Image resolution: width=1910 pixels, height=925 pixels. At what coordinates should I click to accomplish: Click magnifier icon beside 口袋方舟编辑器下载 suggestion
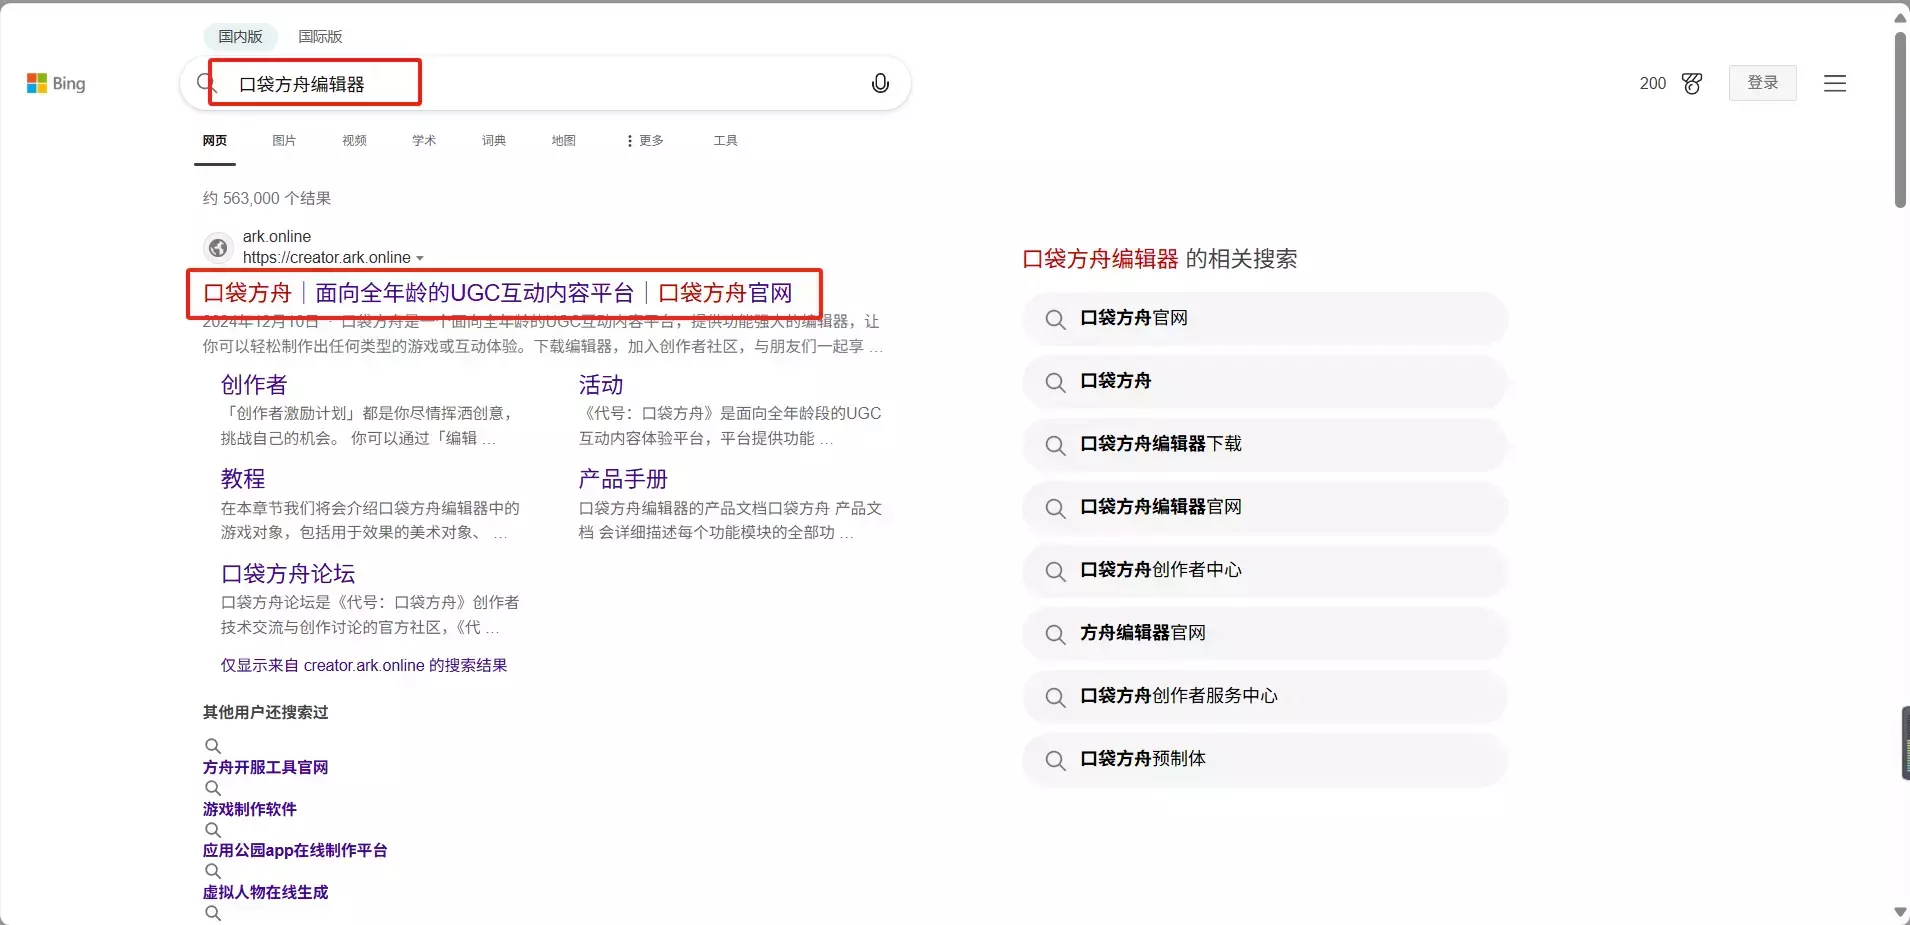click(x=1055, y=445)
